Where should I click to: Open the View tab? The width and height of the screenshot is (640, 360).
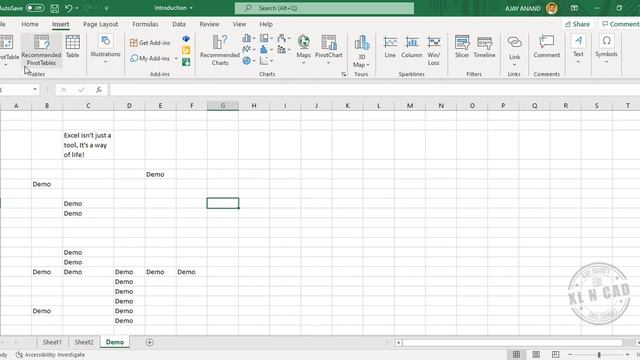(239, 24)
